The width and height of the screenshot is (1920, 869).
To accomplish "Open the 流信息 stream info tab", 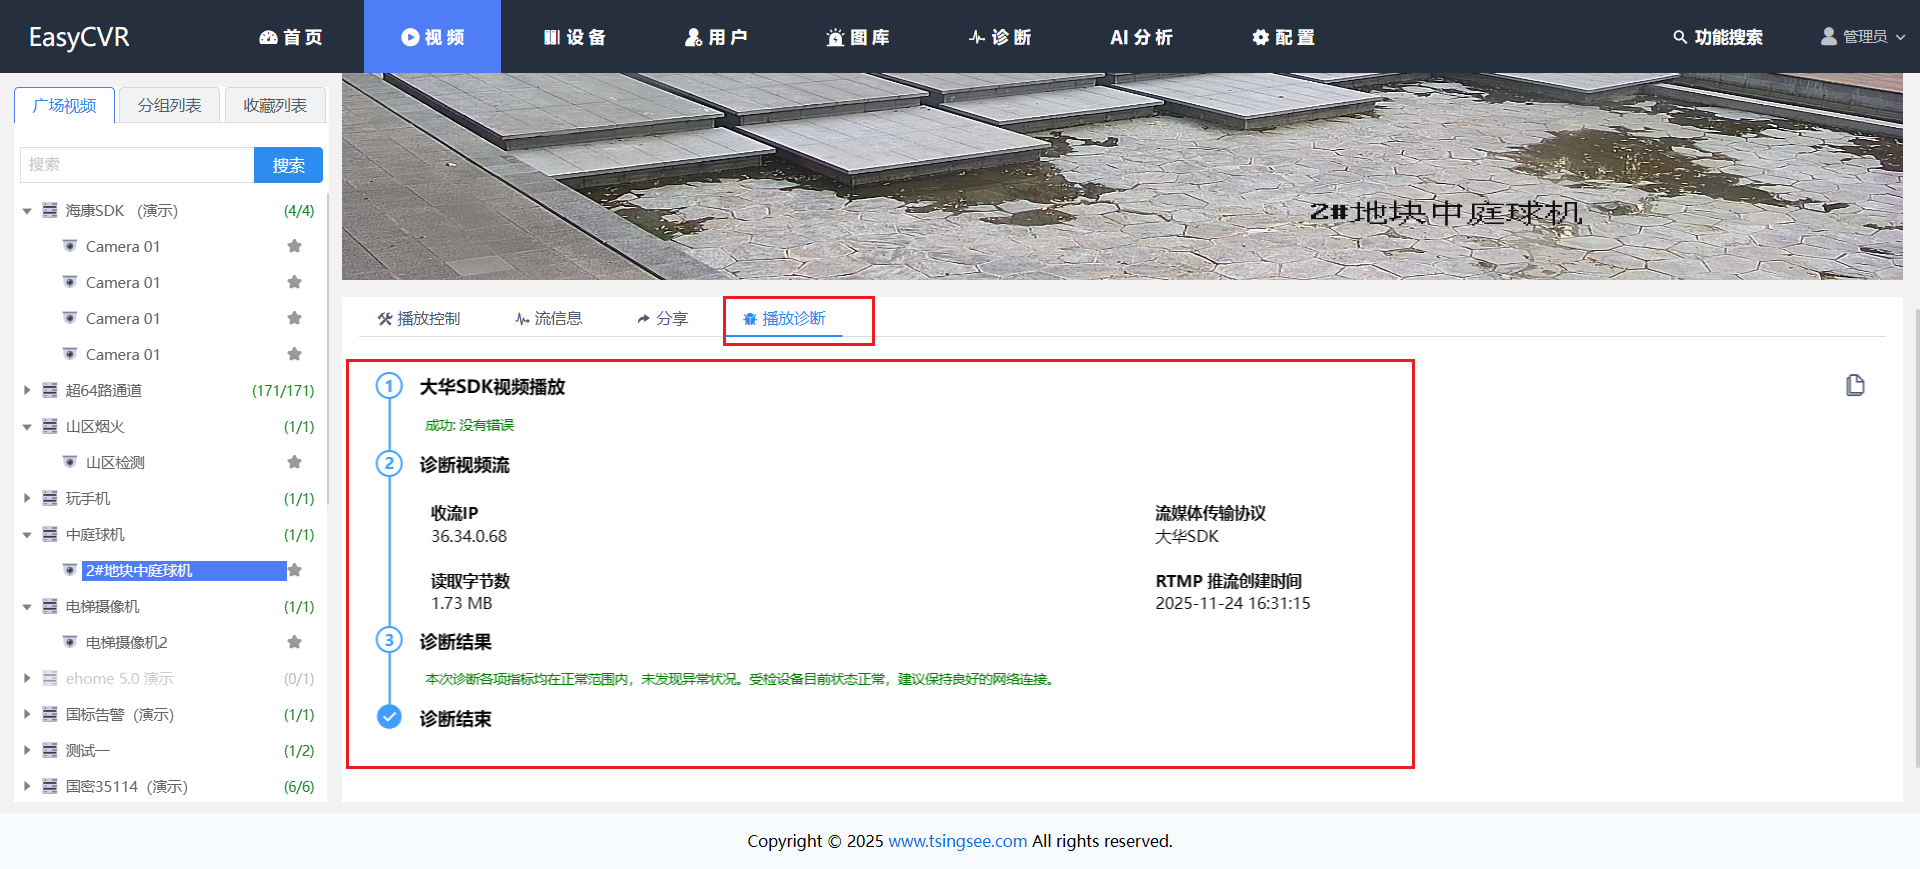I will pyautogui.click(x=548, y=319).
